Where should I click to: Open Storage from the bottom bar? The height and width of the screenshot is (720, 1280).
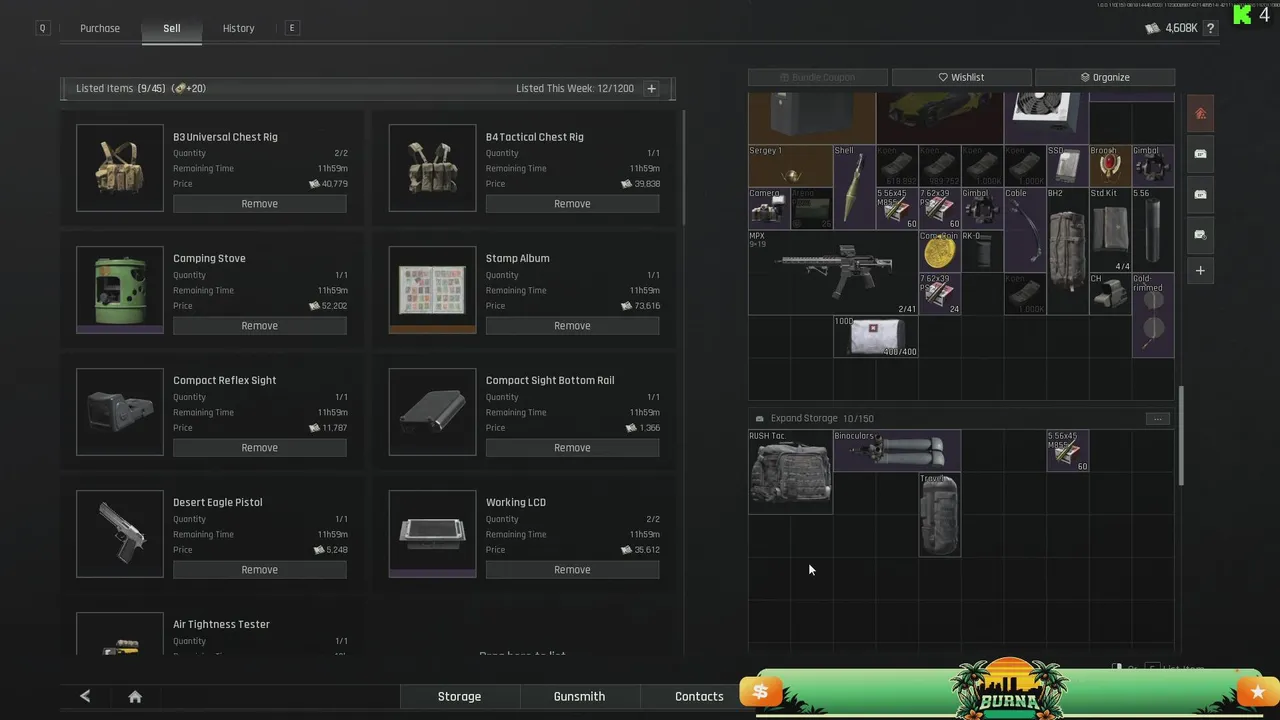click(459, 696)
